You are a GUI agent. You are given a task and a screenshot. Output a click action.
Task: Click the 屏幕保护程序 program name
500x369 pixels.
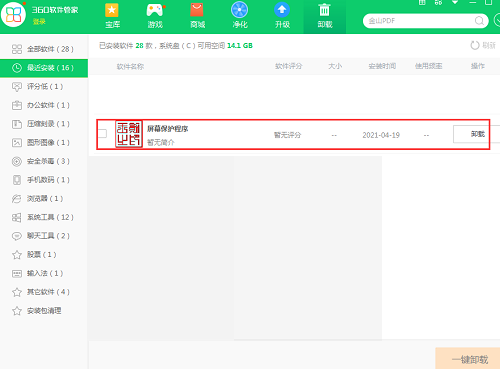click(x=168, y=129)
